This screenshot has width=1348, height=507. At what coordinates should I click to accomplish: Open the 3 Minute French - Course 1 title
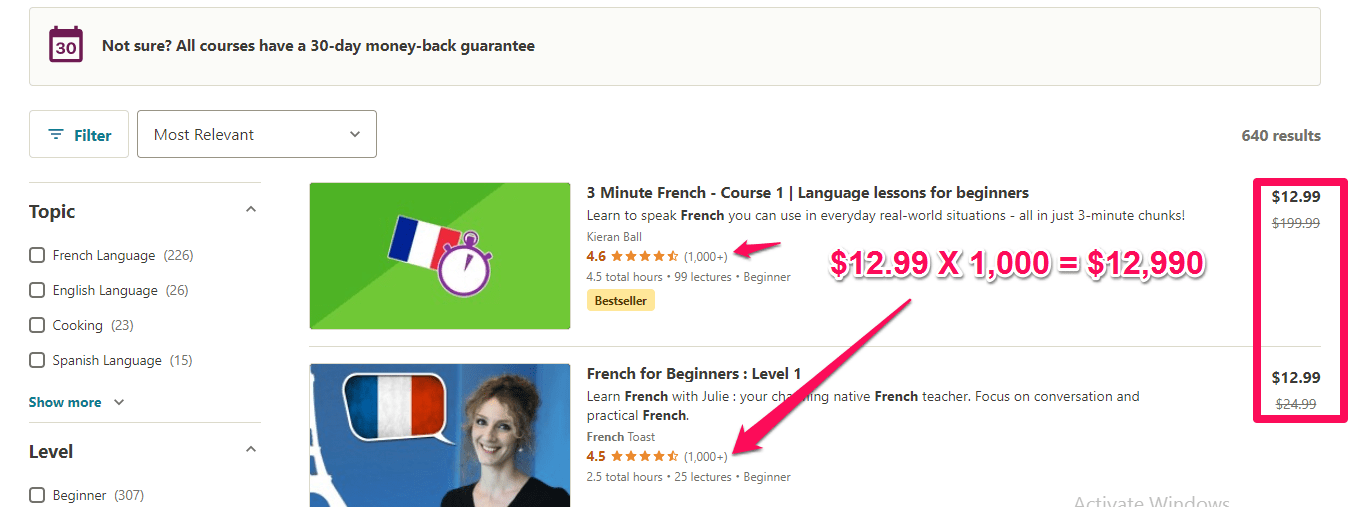pyautogui.click(x=807, y=193)
